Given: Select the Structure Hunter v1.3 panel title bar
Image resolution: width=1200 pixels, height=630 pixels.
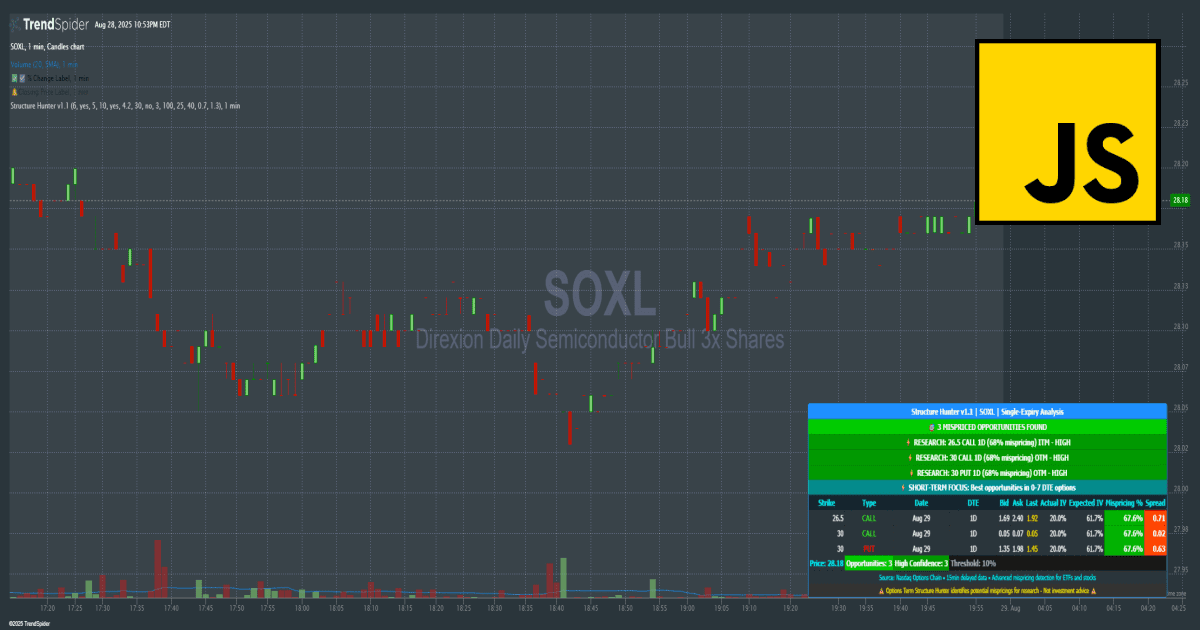Looking at the screenshot, I should click(987, 411).
